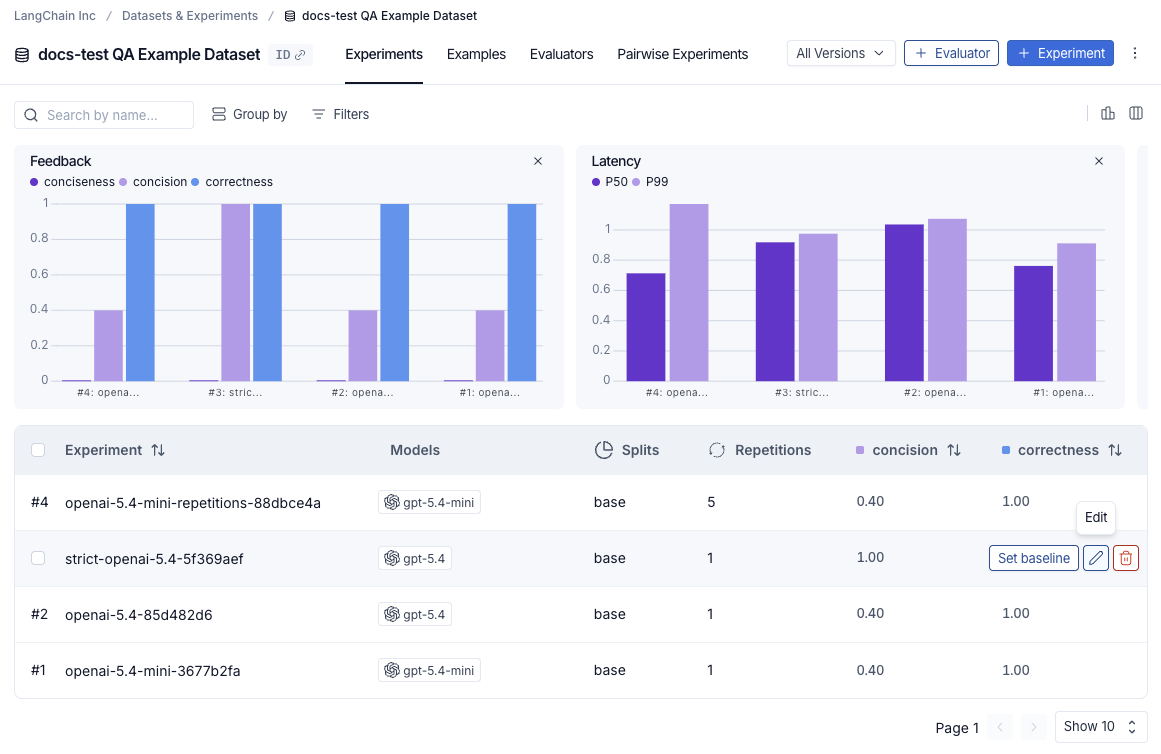Switch to the Pairwise Experiments tab

coord(683,54)
